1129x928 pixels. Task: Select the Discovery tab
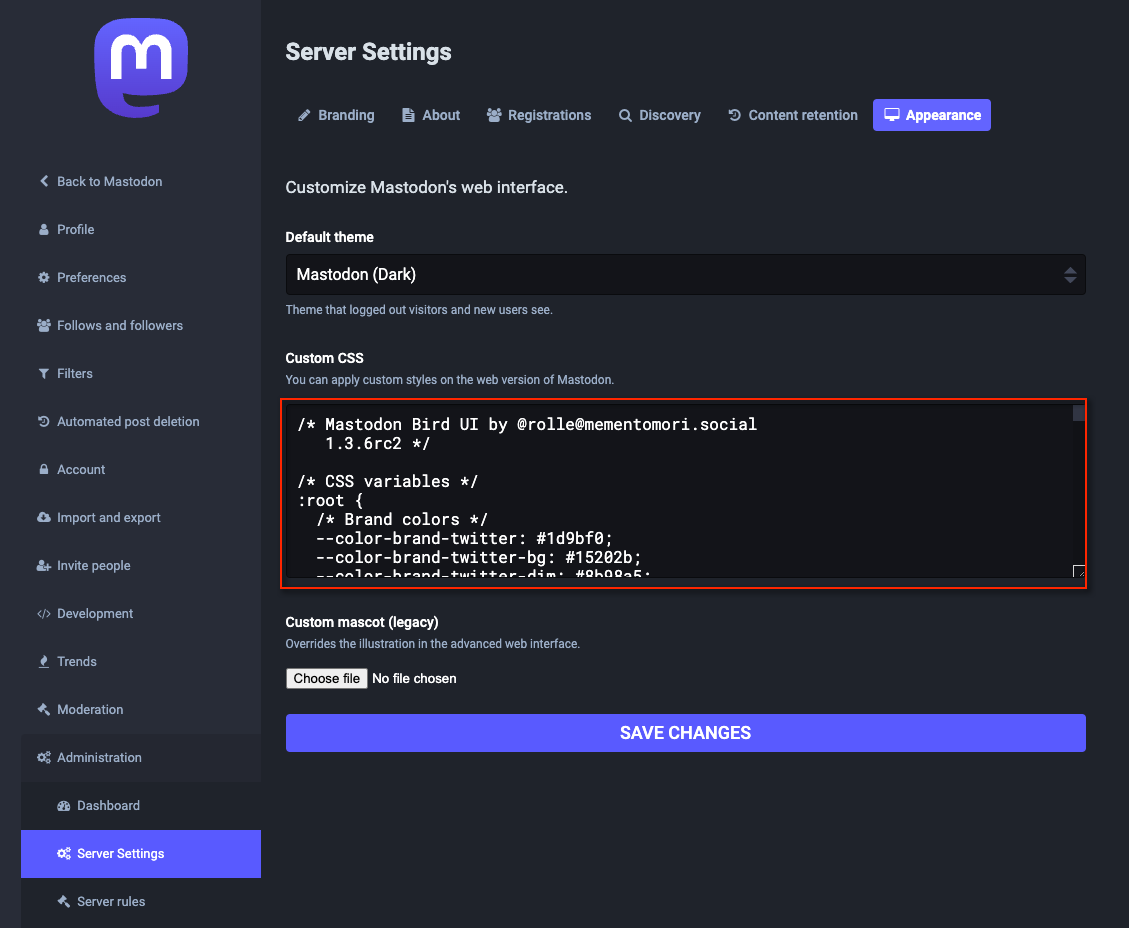(x=660, y=115)
